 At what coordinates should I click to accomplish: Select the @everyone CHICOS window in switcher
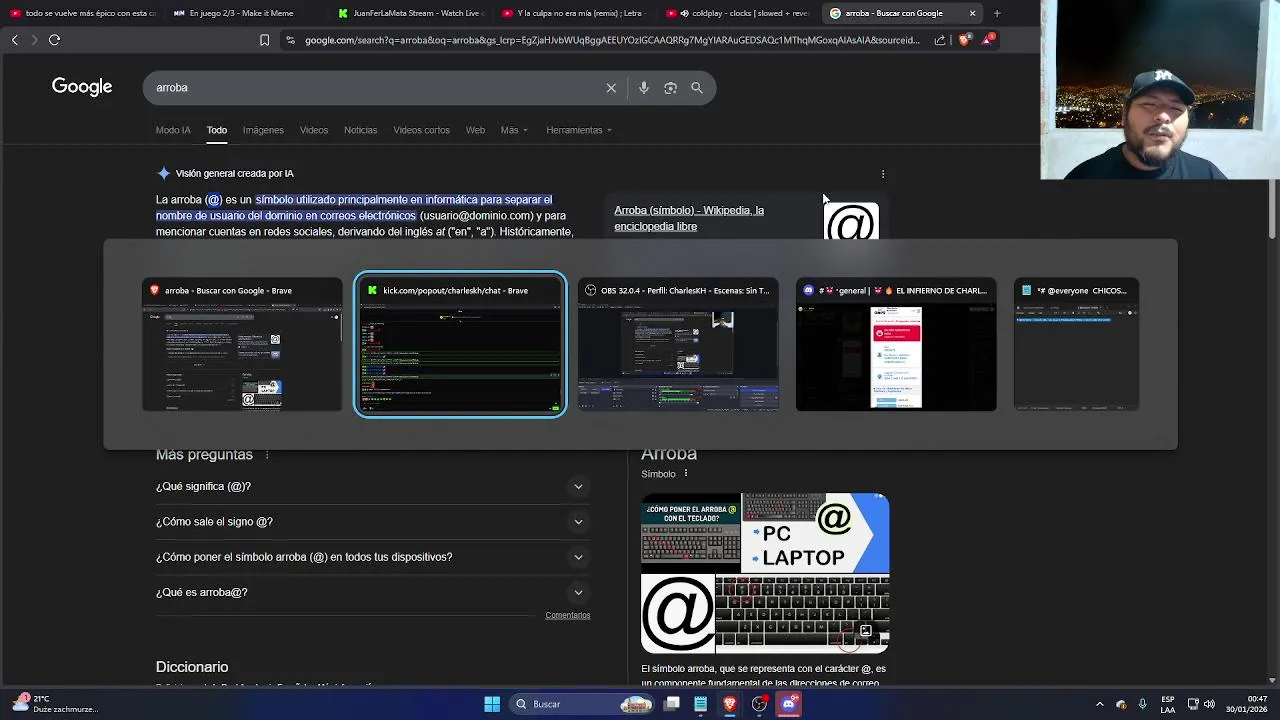click(x=1076, y=345)
